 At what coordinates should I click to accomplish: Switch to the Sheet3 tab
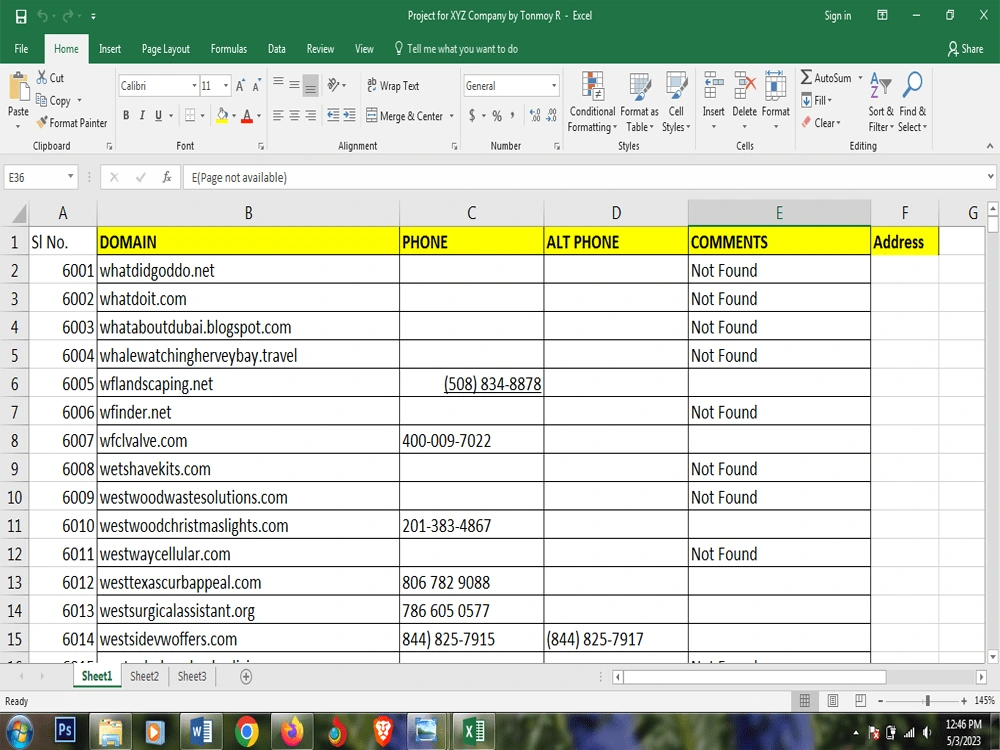tap(192, 676)
